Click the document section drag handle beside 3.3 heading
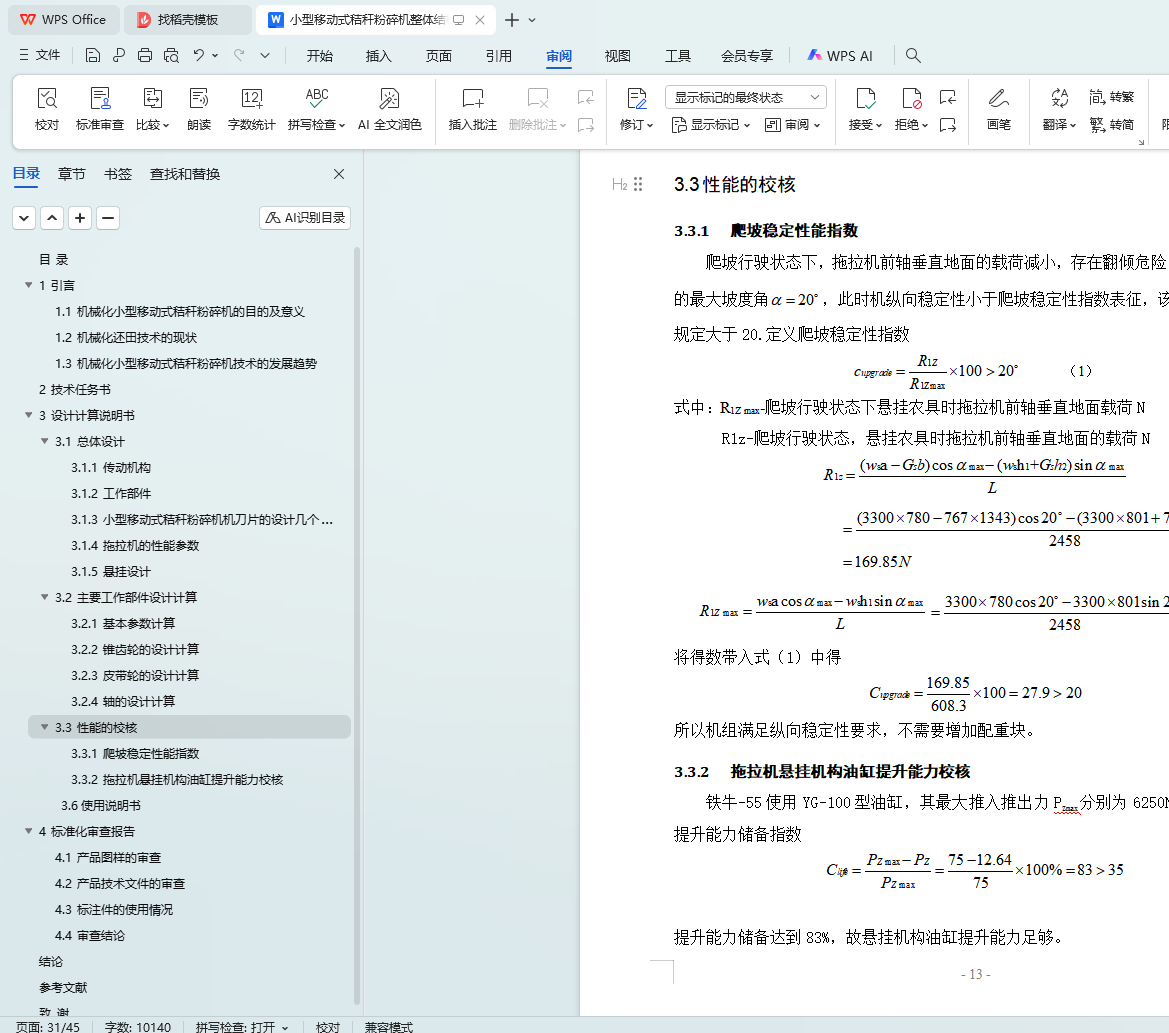The width and height of the screenshot is (1169, 1033). [638, 184]
